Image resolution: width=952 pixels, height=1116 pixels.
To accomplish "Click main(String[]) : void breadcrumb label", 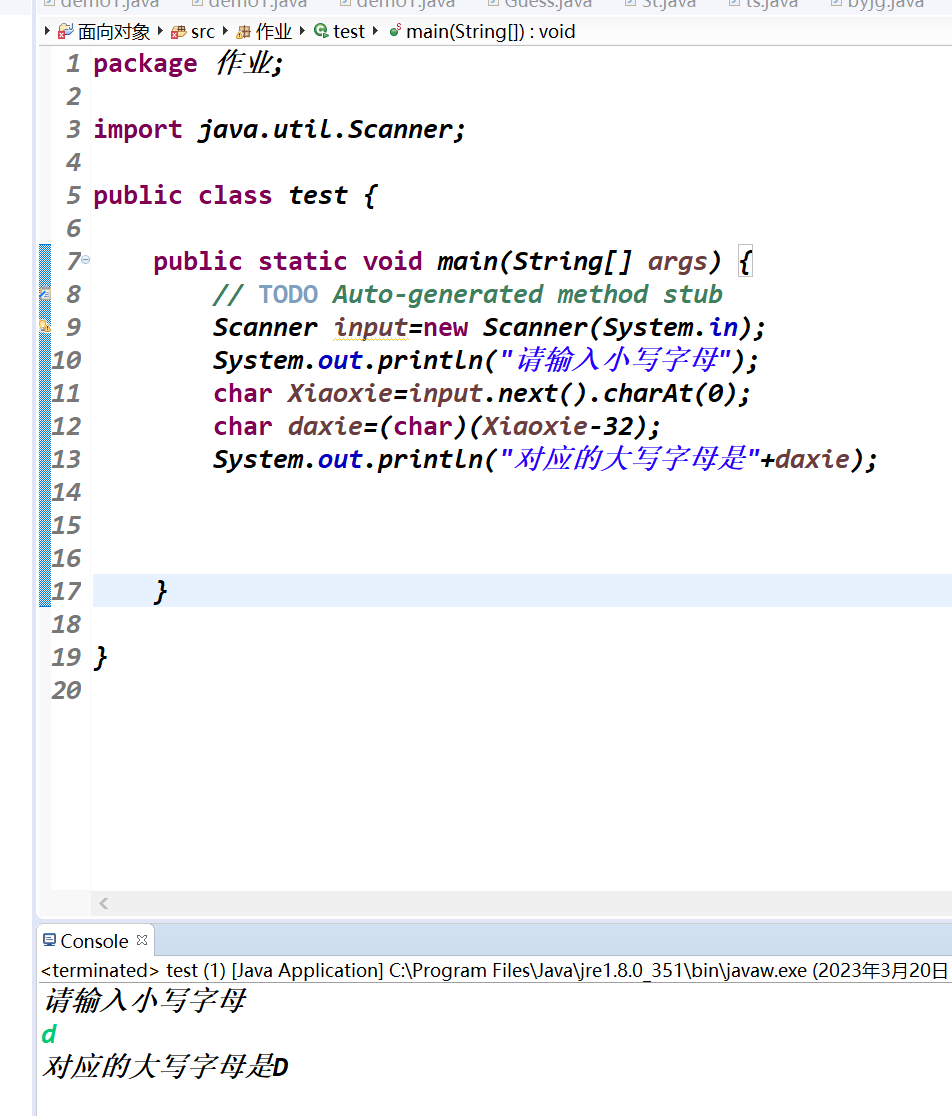I will (x=490, y=32).
